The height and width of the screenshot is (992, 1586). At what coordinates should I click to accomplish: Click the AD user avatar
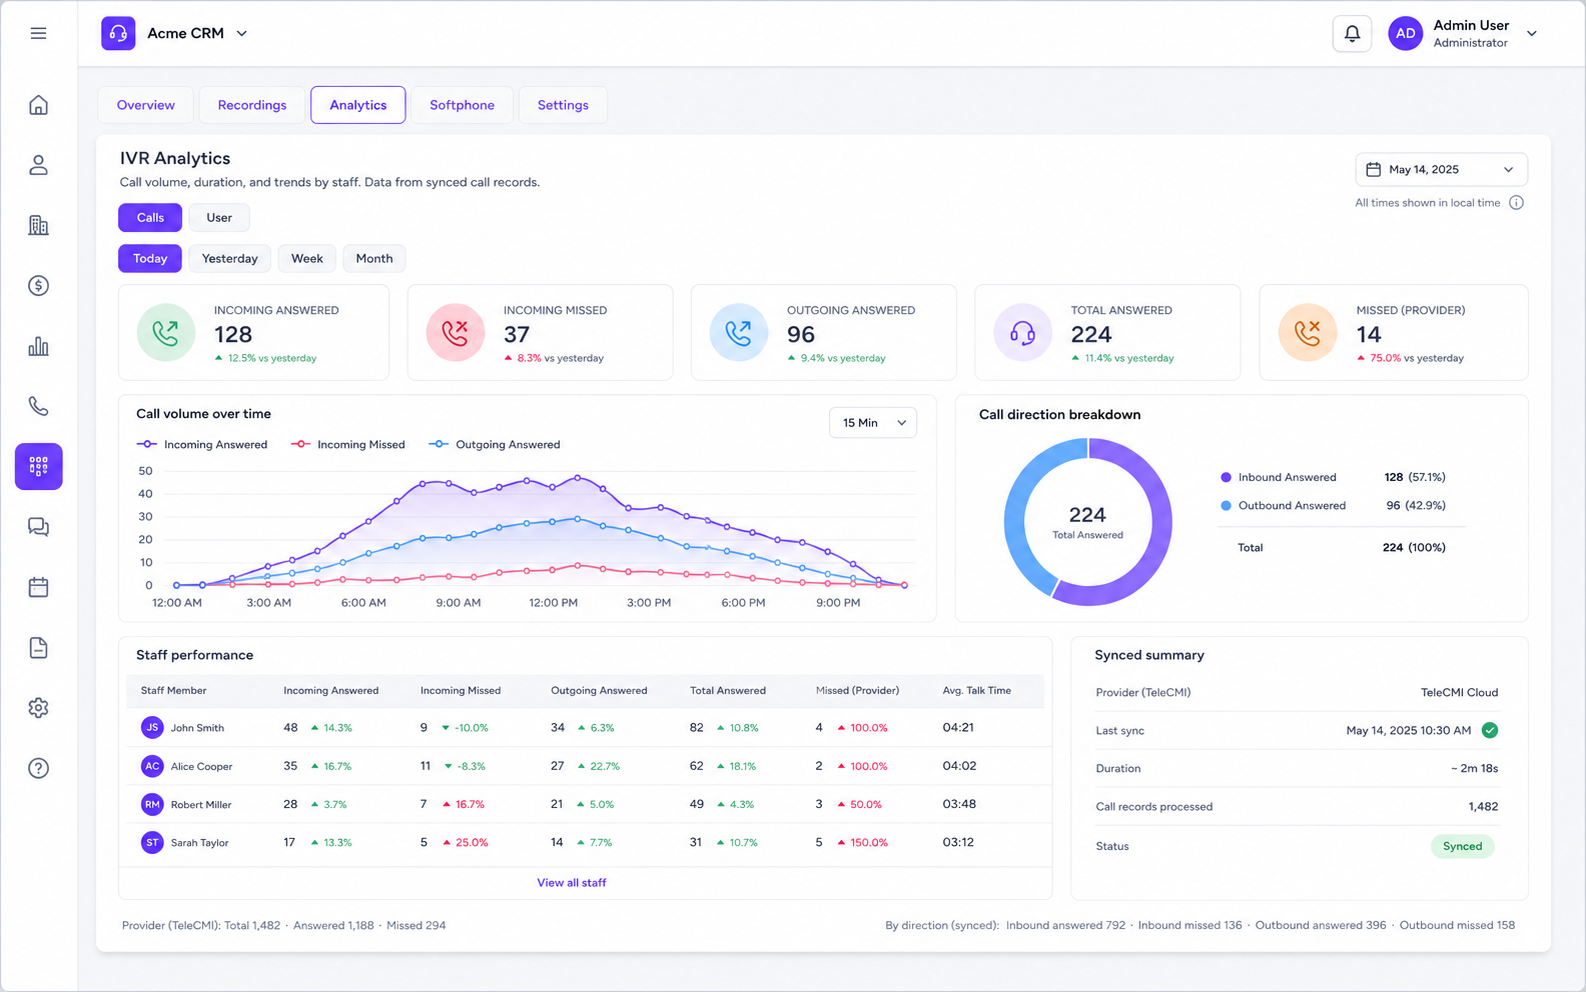point(1405,33)
